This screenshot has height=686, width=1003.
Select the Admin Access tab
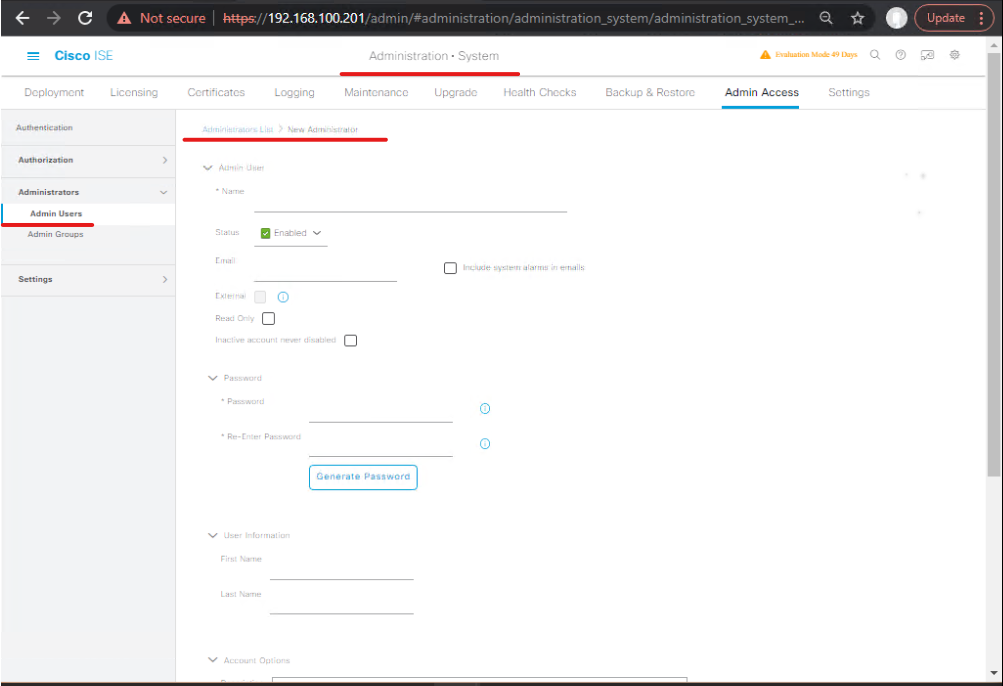click(761, 92)
